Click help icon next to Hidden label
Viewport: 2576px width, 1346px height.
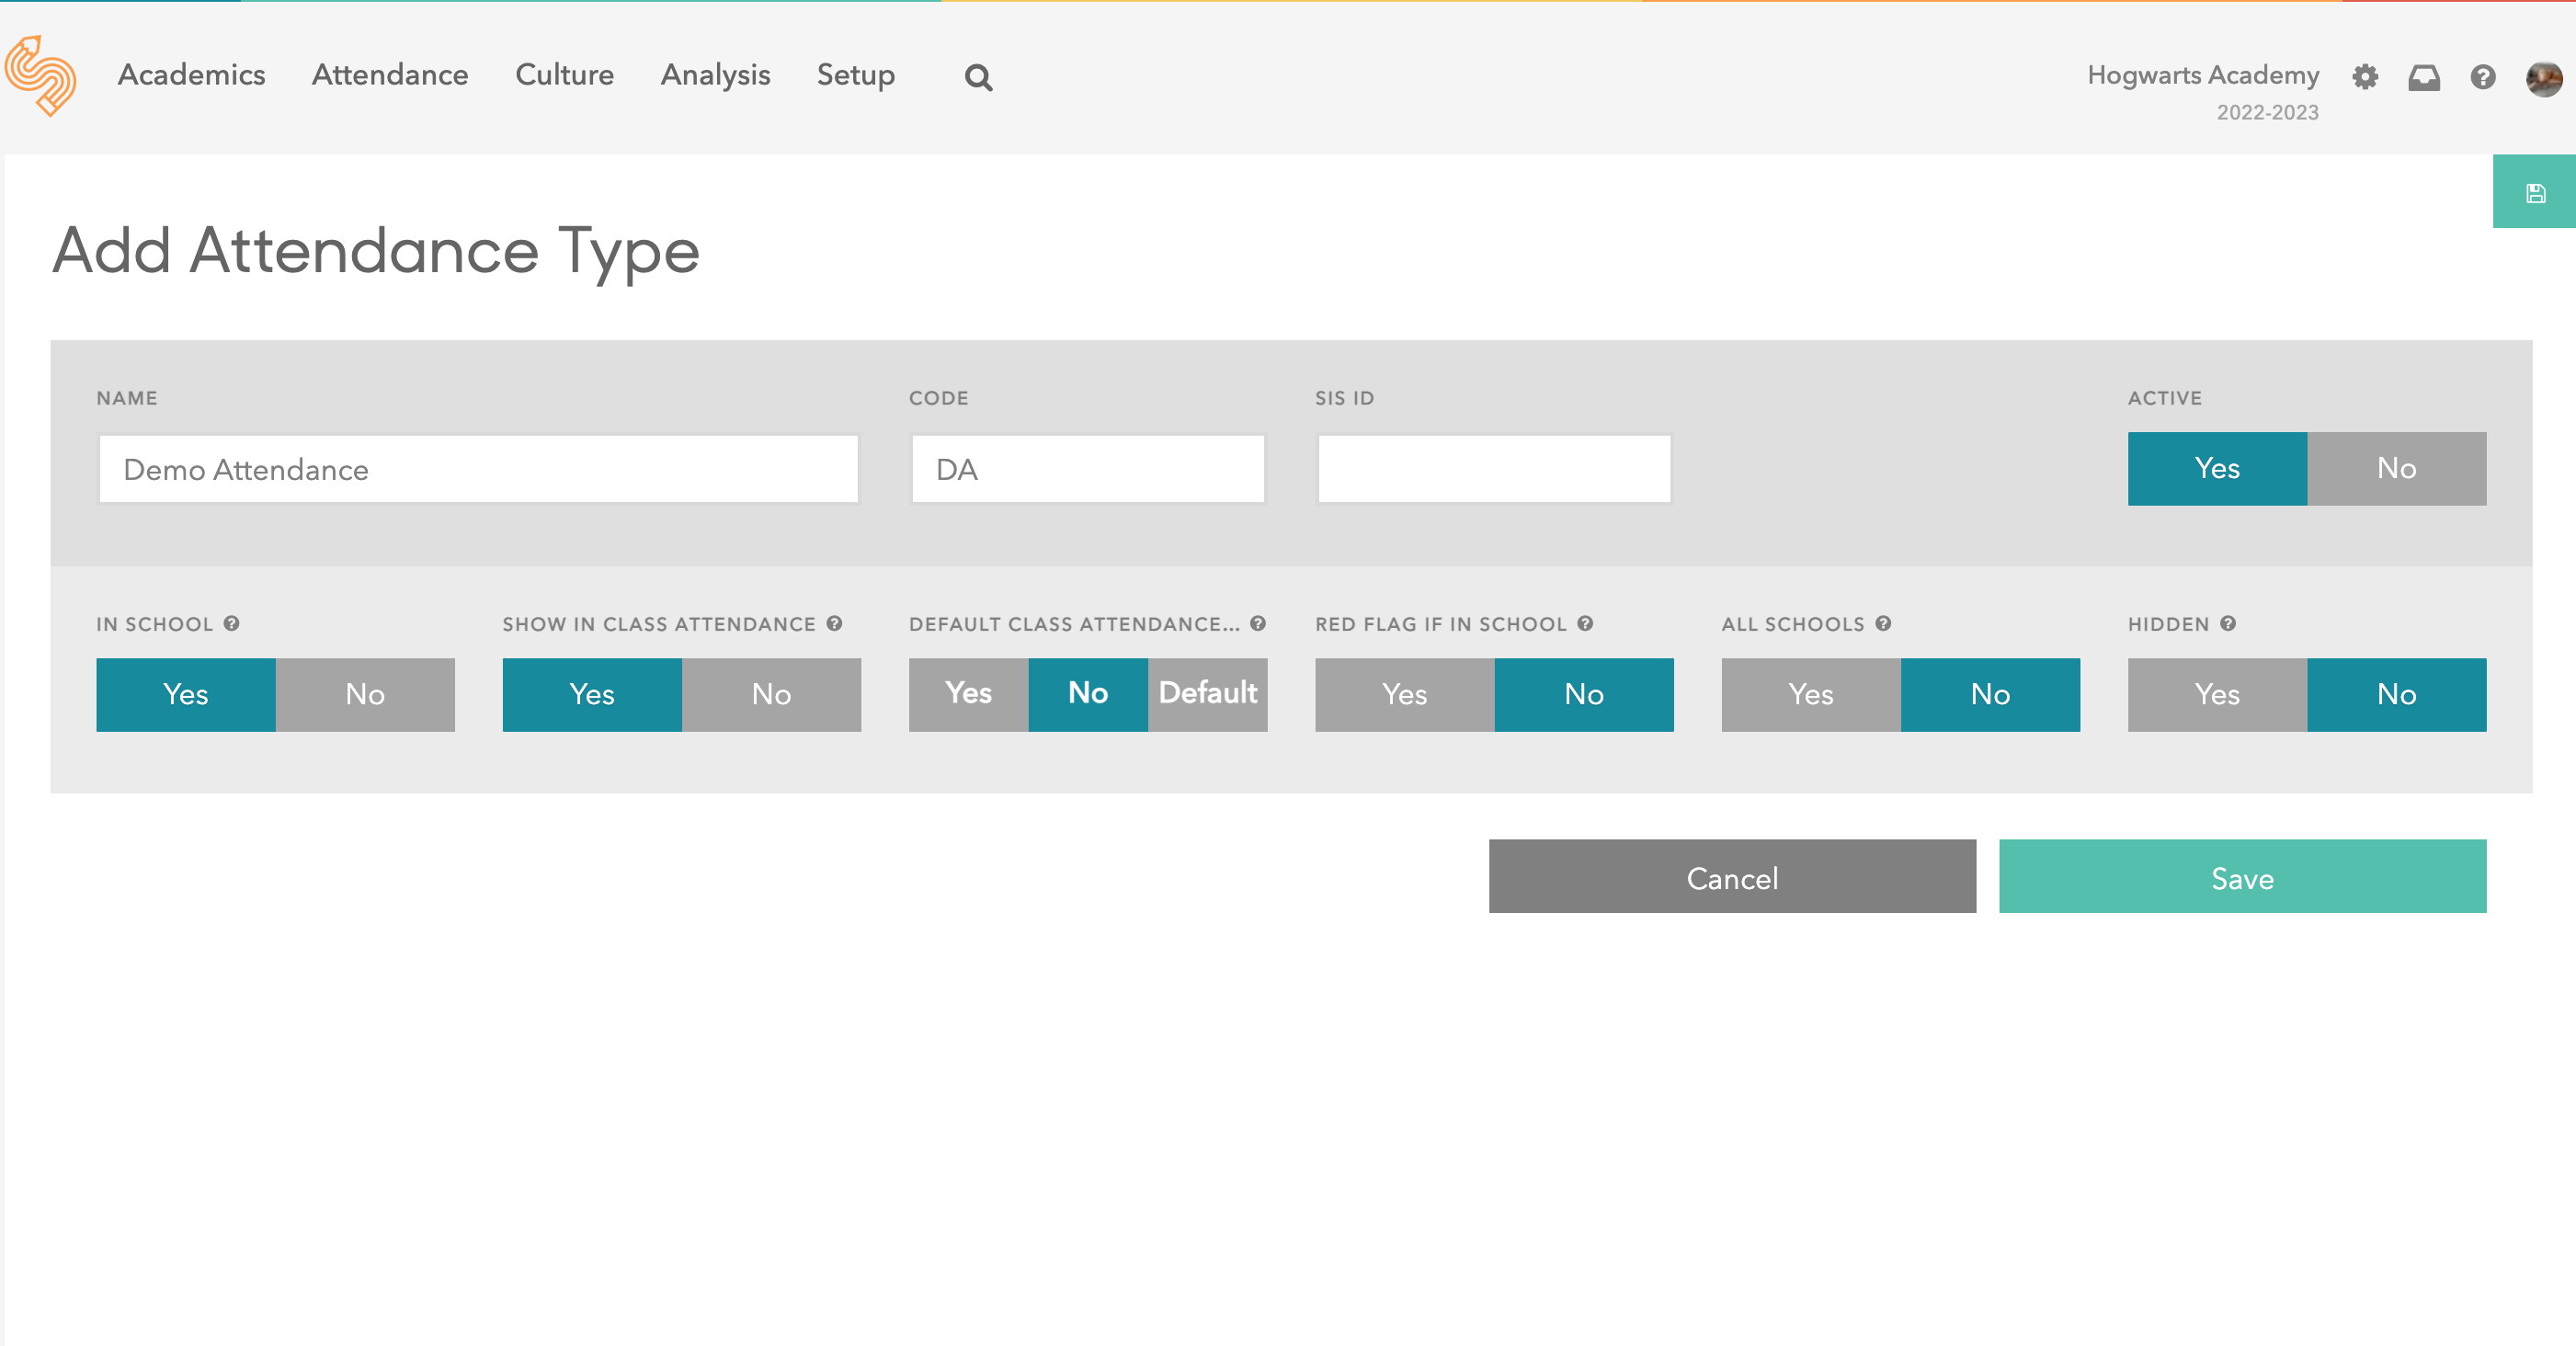2228,623
